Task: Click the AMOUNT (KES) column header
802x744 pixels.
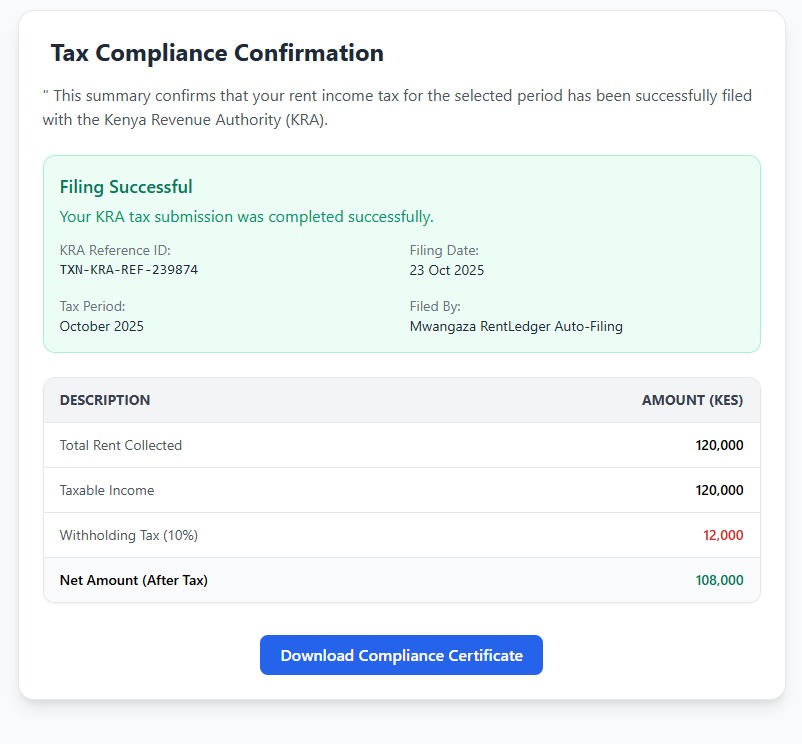Action: tap(692, 400)
